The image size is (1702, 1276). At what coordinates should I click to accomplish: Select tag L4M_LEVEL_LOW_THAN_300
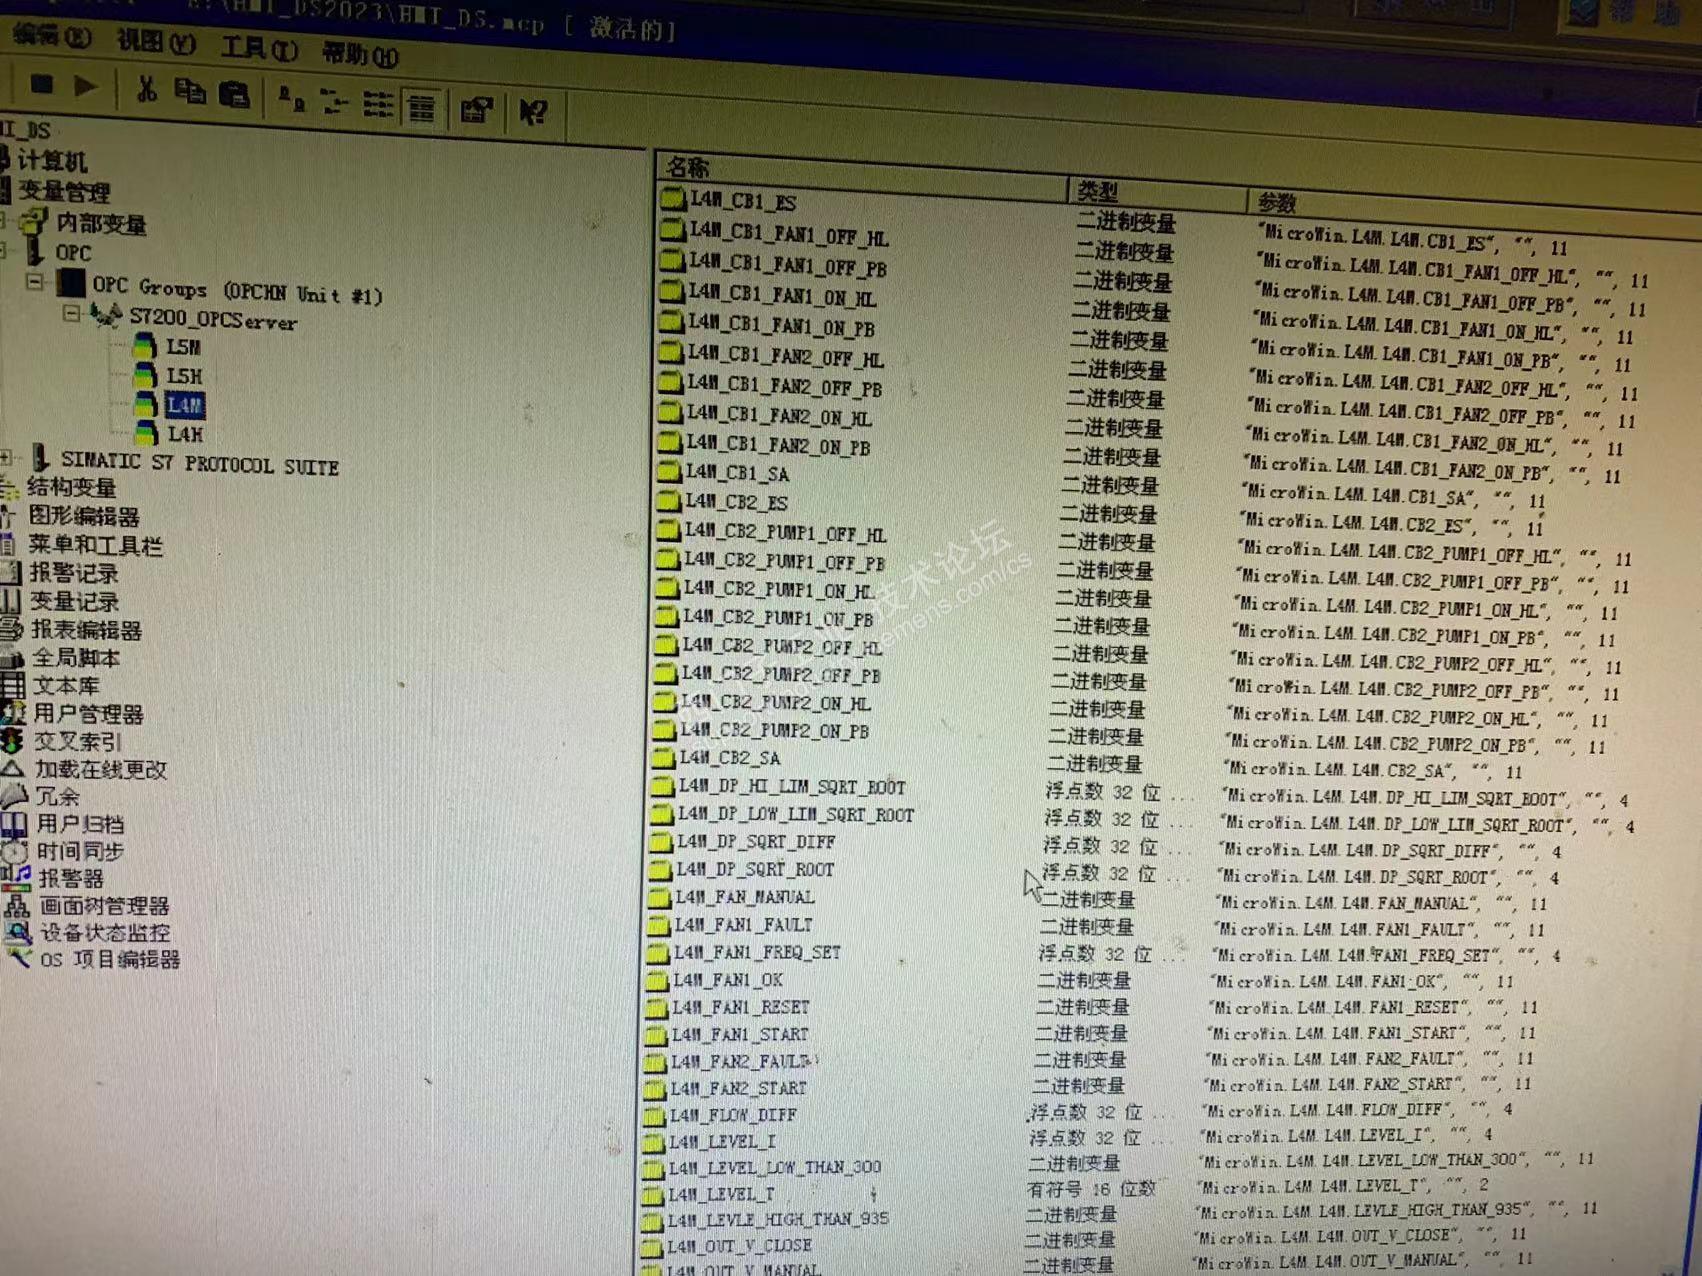[x=775, y=1168]
